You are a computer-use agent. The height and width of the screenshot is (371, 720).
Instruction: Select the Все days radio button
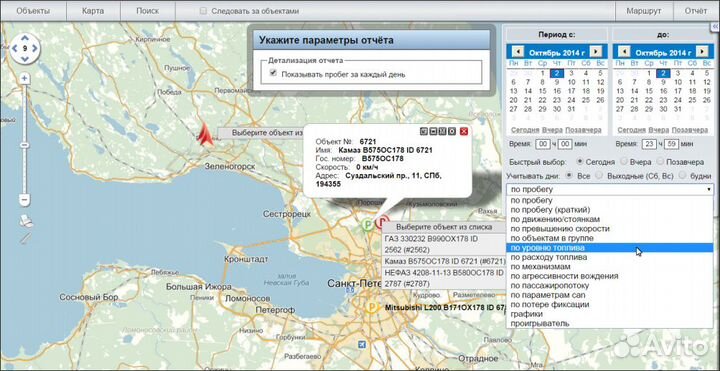coord(570,175)
